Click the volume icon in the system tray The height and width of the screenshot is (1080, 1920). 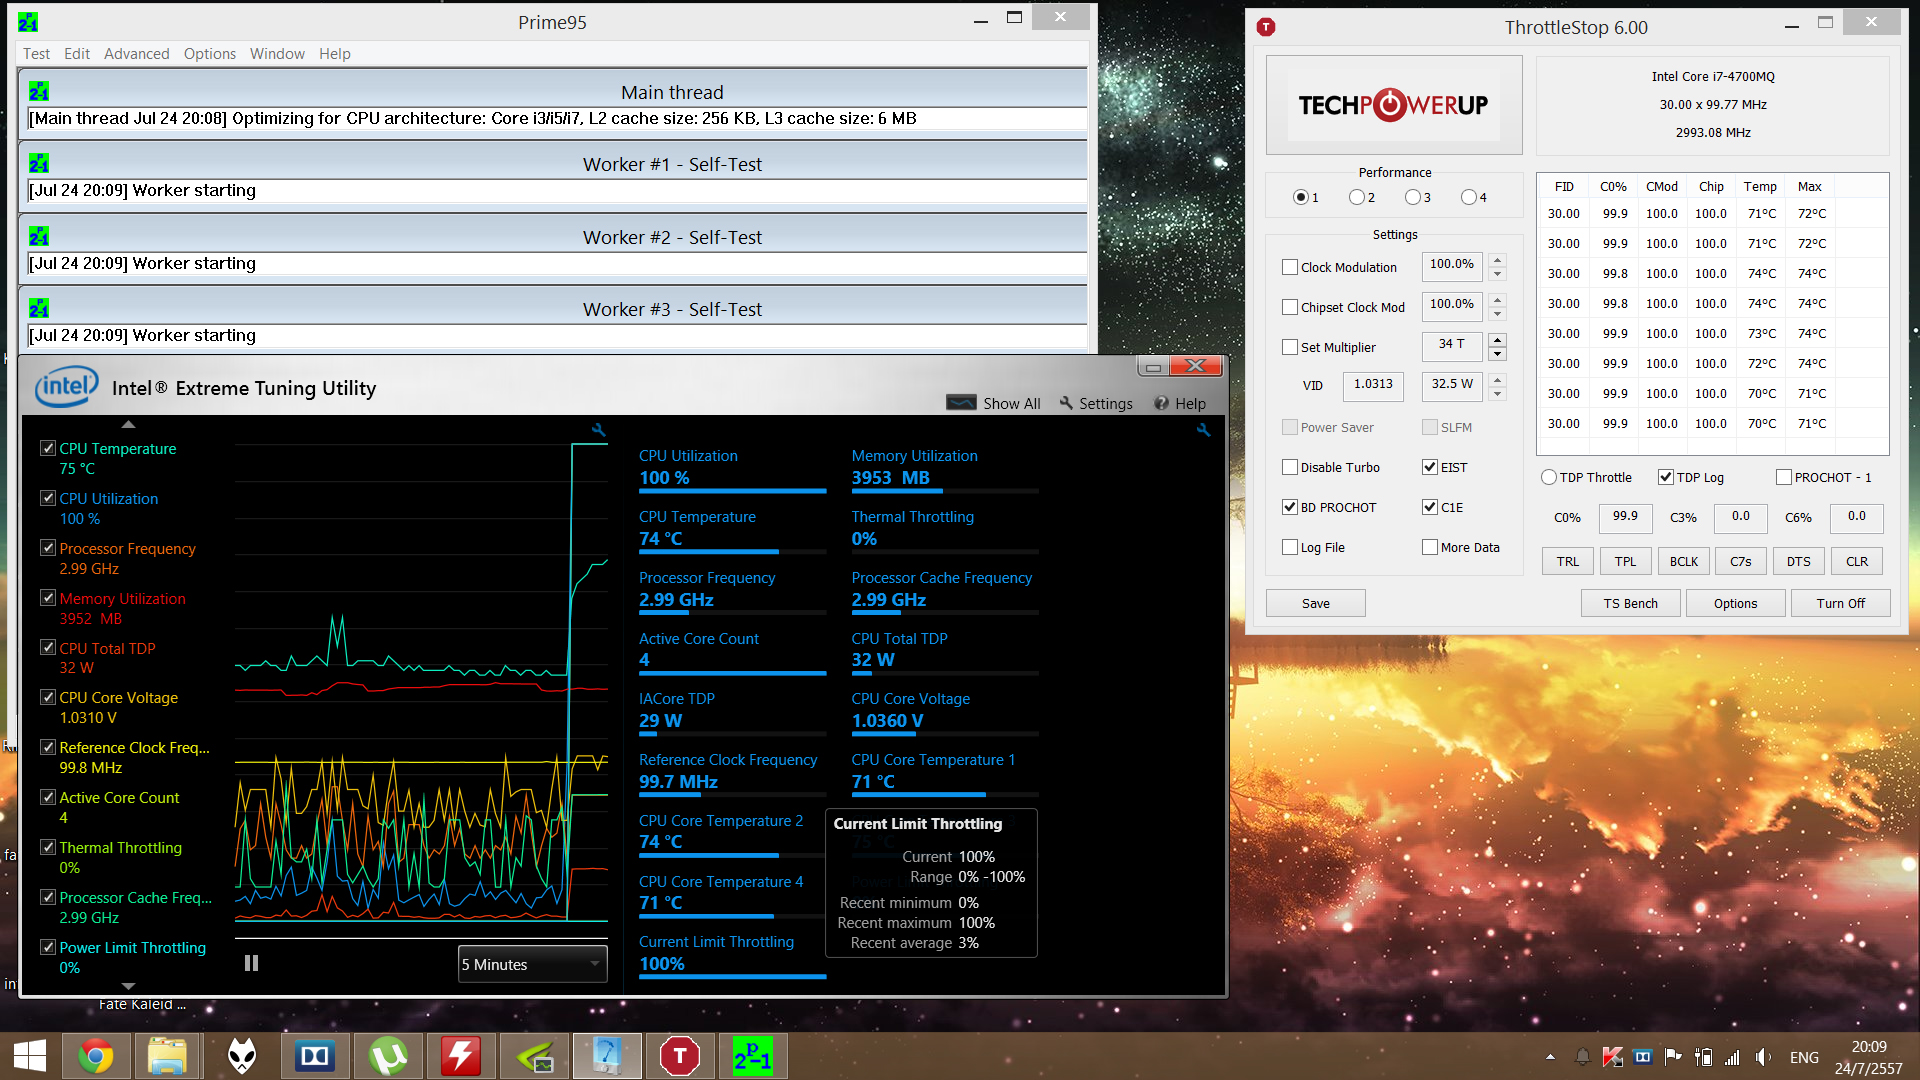pyautogui.click(x=1763, y=1057)
